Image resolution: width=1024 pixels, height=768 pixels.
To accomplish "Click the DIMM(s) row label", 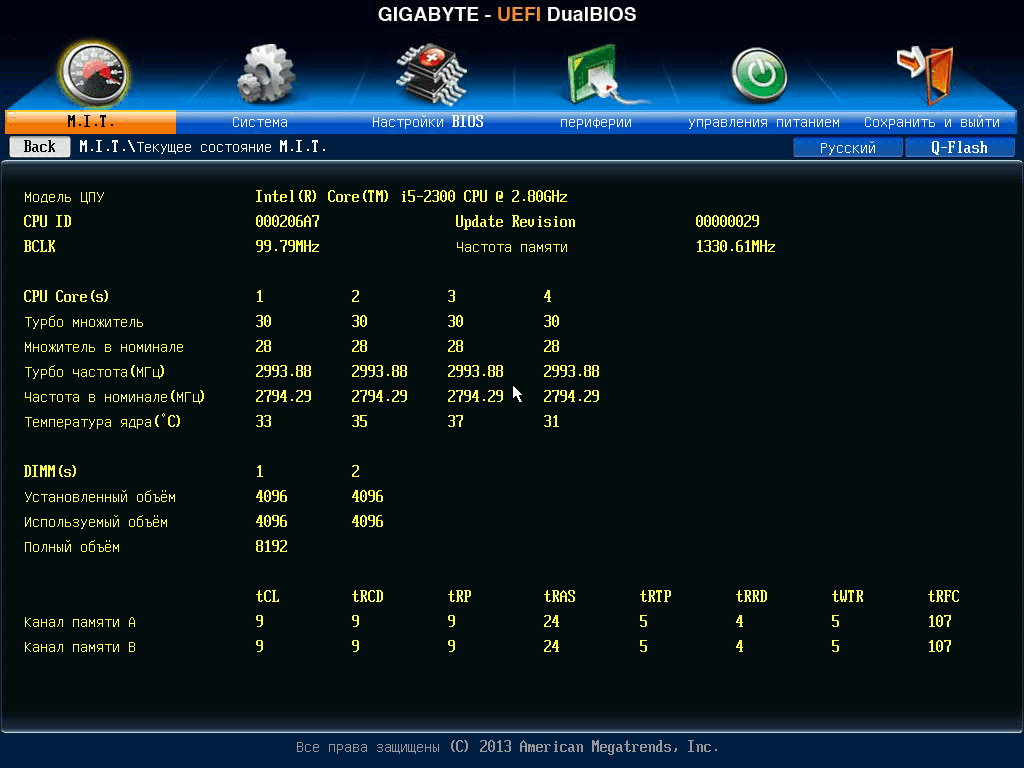I will point(50,472).
